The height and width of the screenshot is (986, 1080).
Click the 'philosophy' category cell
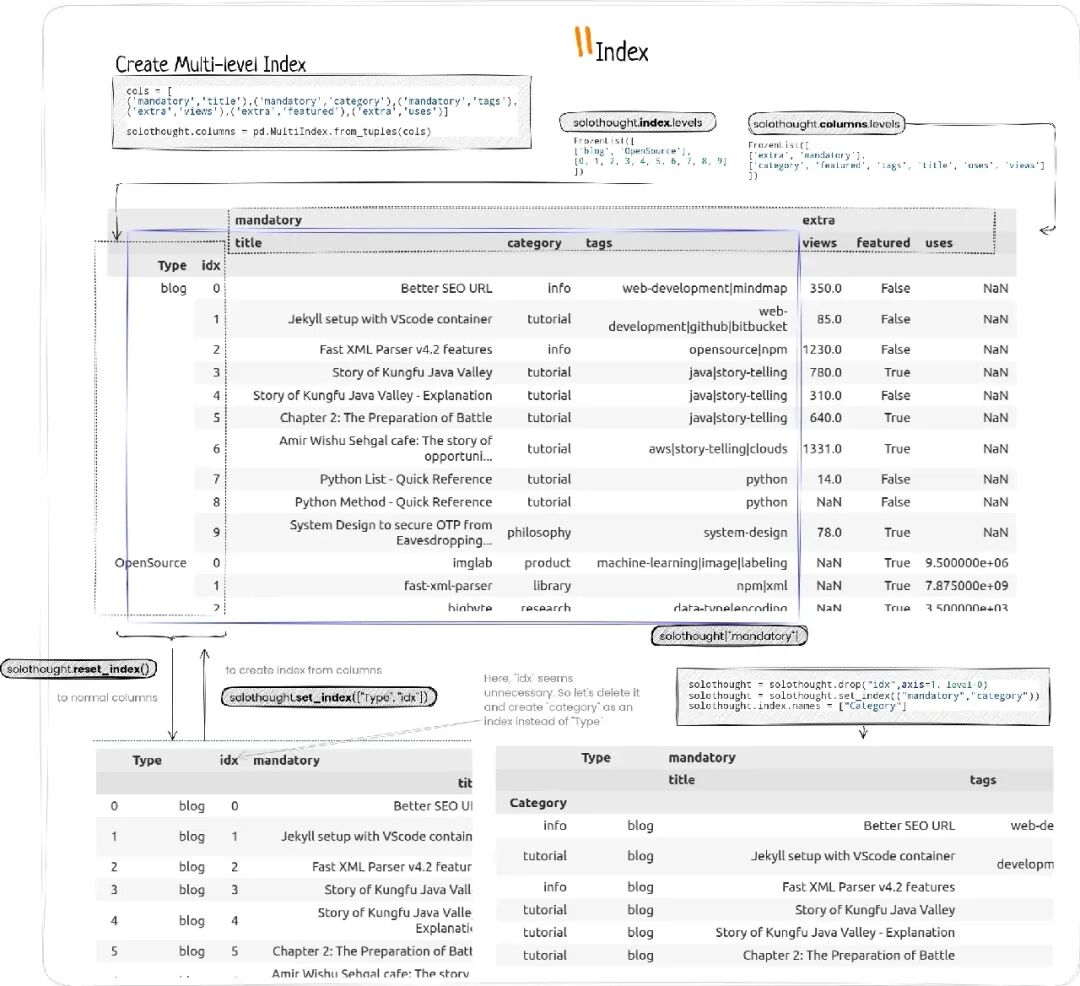pyautogui.click(x=539, y=532)
